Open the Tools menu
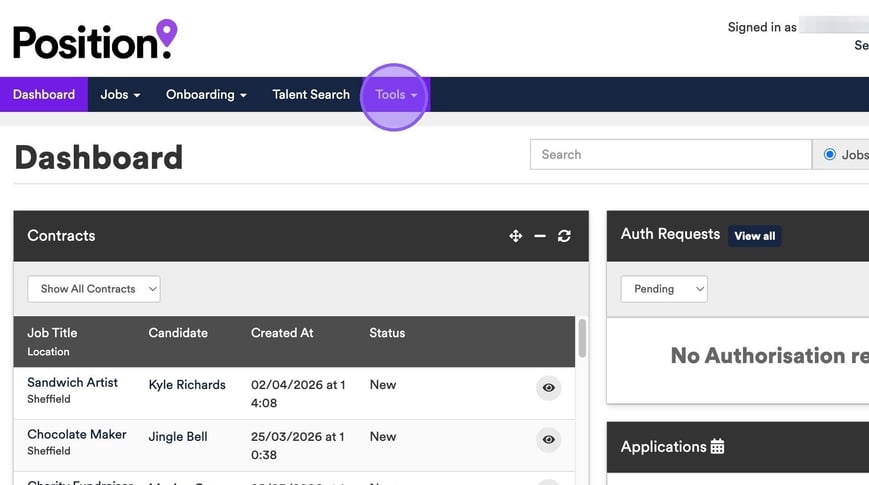The image size is (869, 485). tap(395, 95)
